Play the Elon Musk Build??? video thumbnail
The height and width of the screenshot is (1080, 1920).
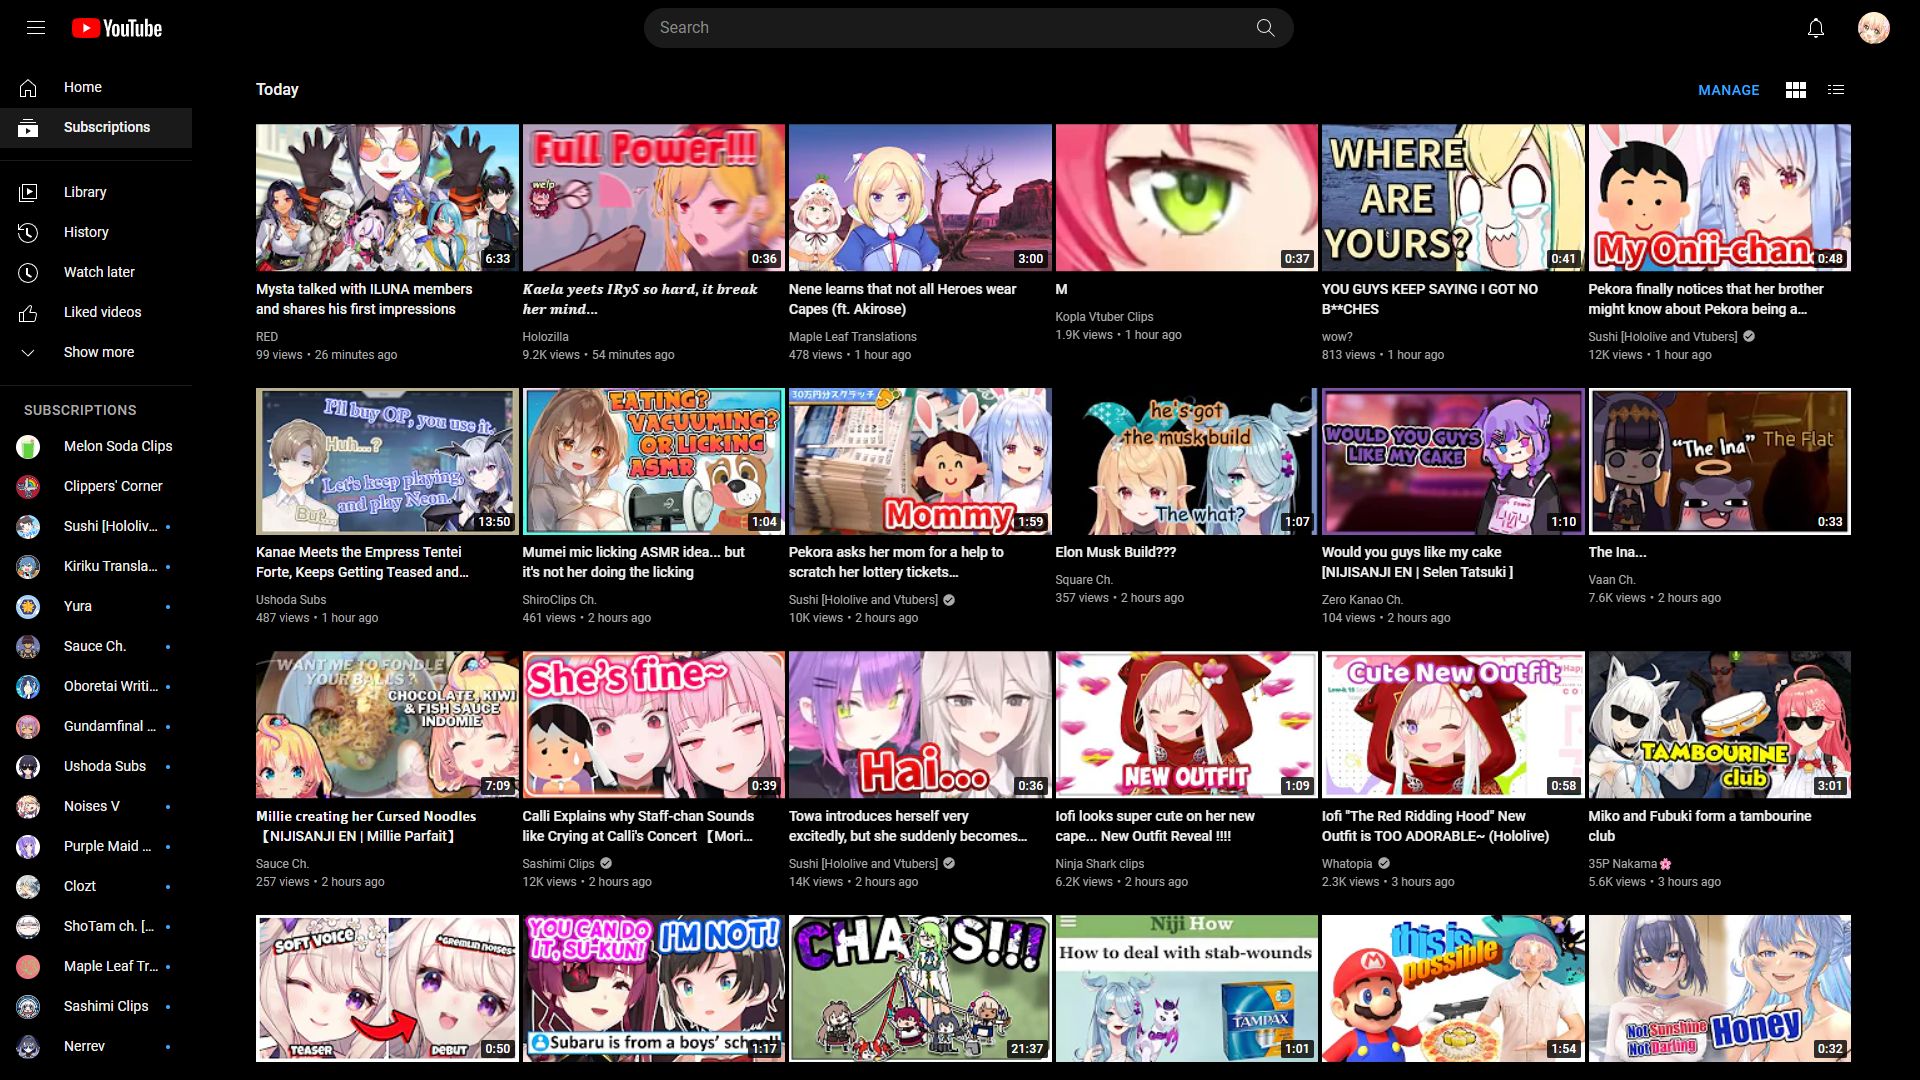coord(1186,461)
